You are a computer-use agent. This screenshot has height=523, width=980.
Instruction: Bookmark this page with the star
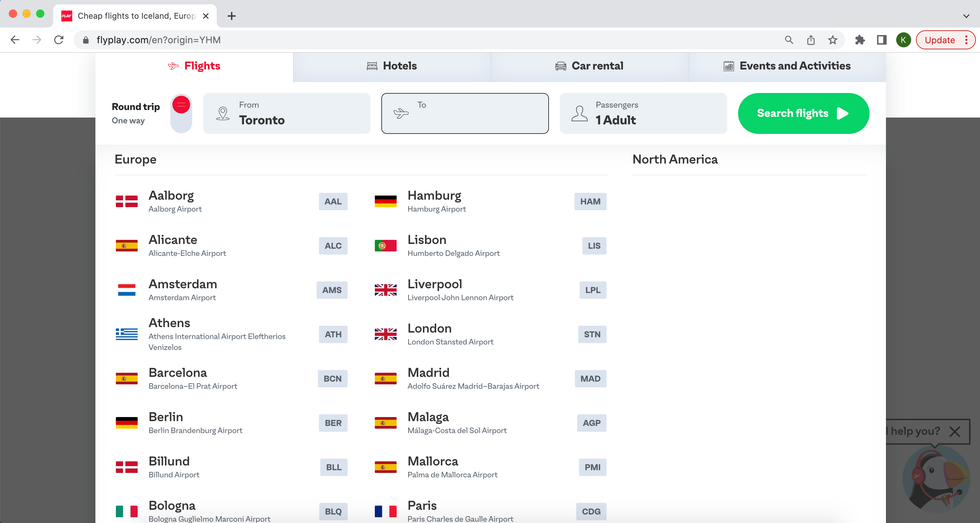(832, 40)
